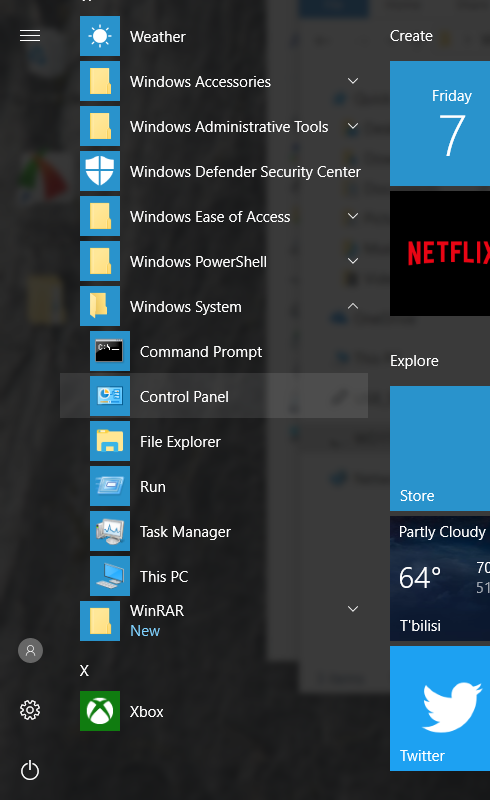This screenshot has height=800, width=490.
Task: Click the Windows System open folder icon
Action: [100, 306]
